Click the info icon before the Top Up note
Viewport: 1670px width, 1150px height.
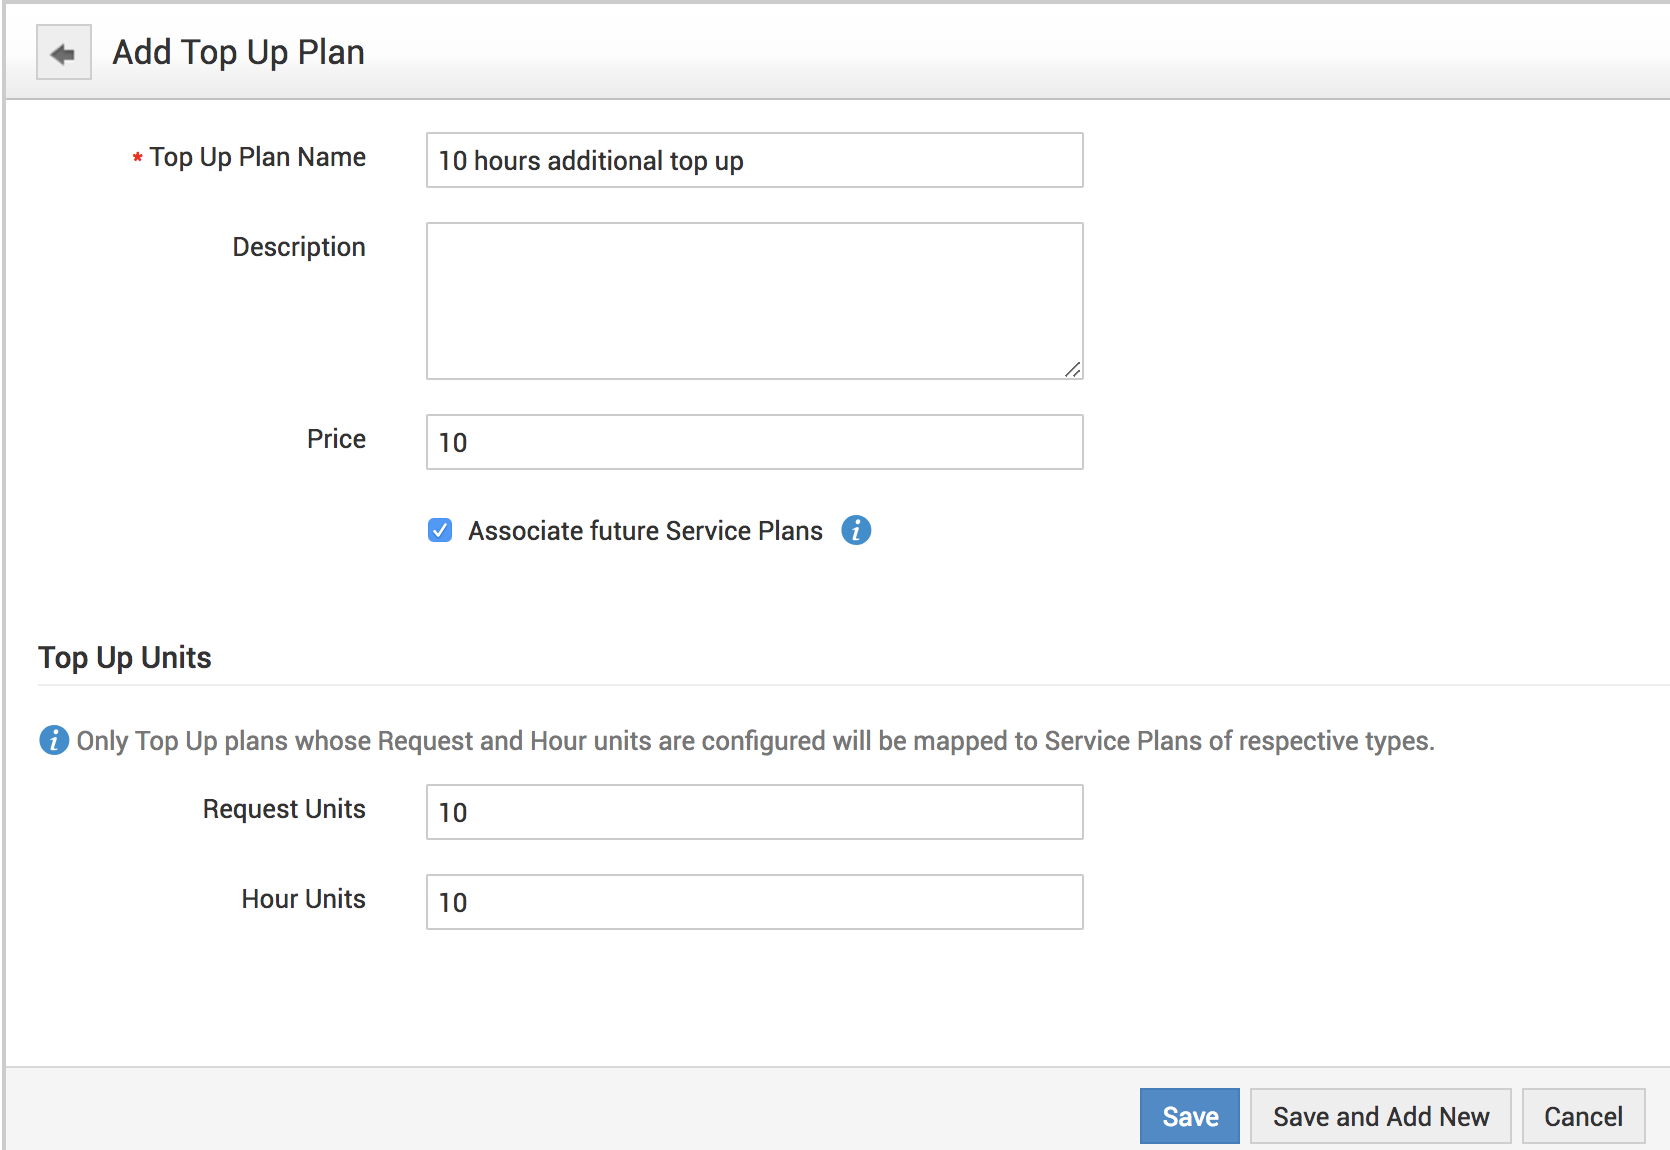(53, 740)
